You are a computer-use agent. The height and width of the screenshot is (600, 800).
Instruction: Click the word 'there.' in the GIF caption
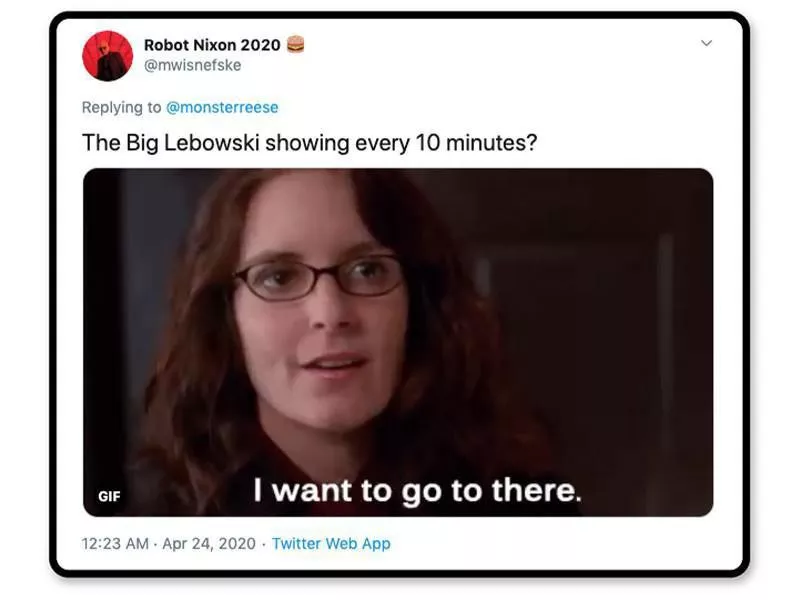coord(537,490)
